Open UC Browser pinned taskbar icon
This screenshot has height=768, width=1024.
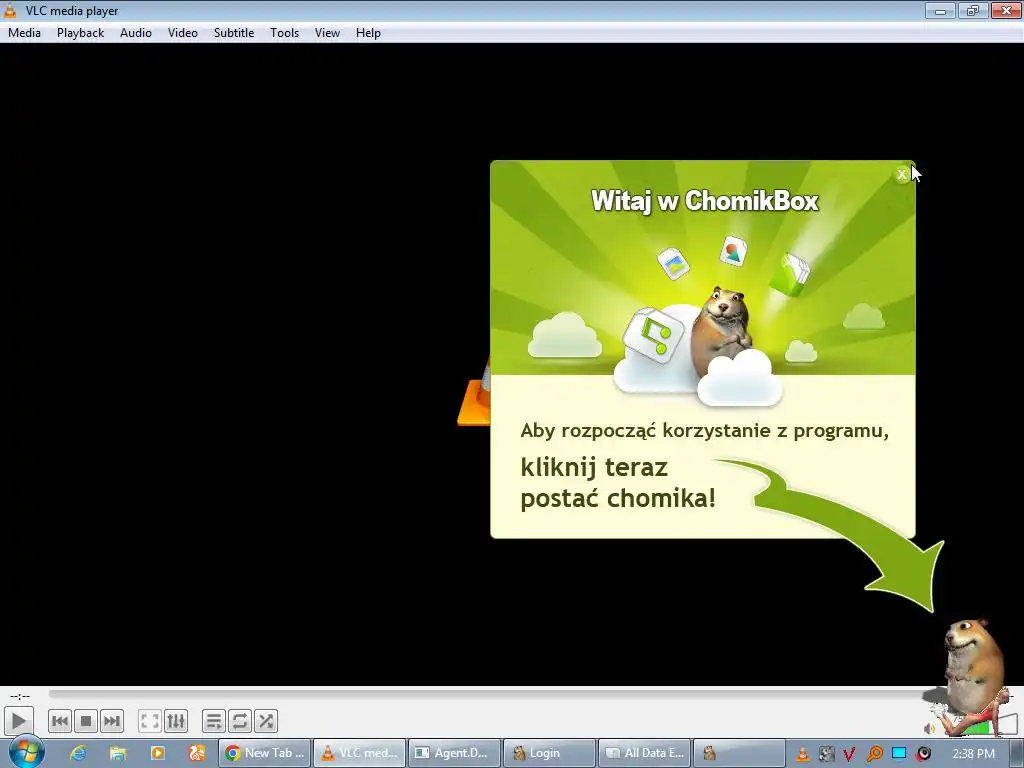pyautogui.click(x=197, y=753)
